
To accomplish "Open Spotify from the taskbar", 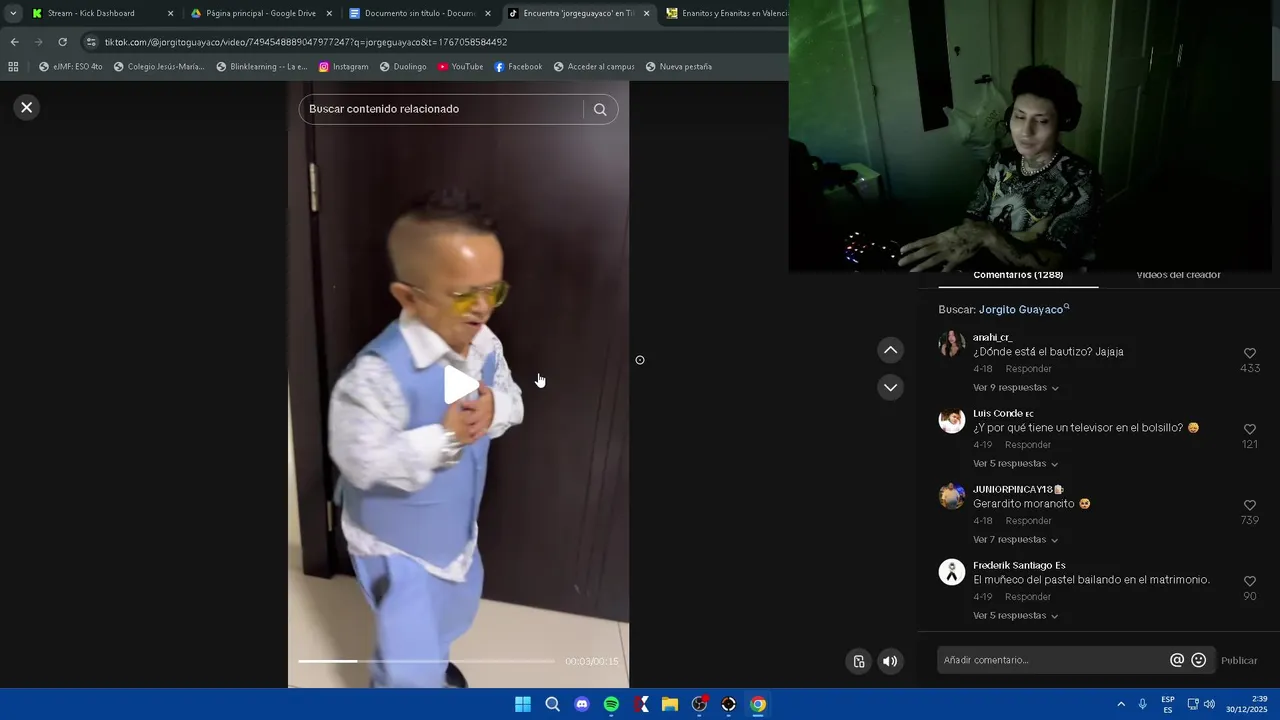I will 611,704.
